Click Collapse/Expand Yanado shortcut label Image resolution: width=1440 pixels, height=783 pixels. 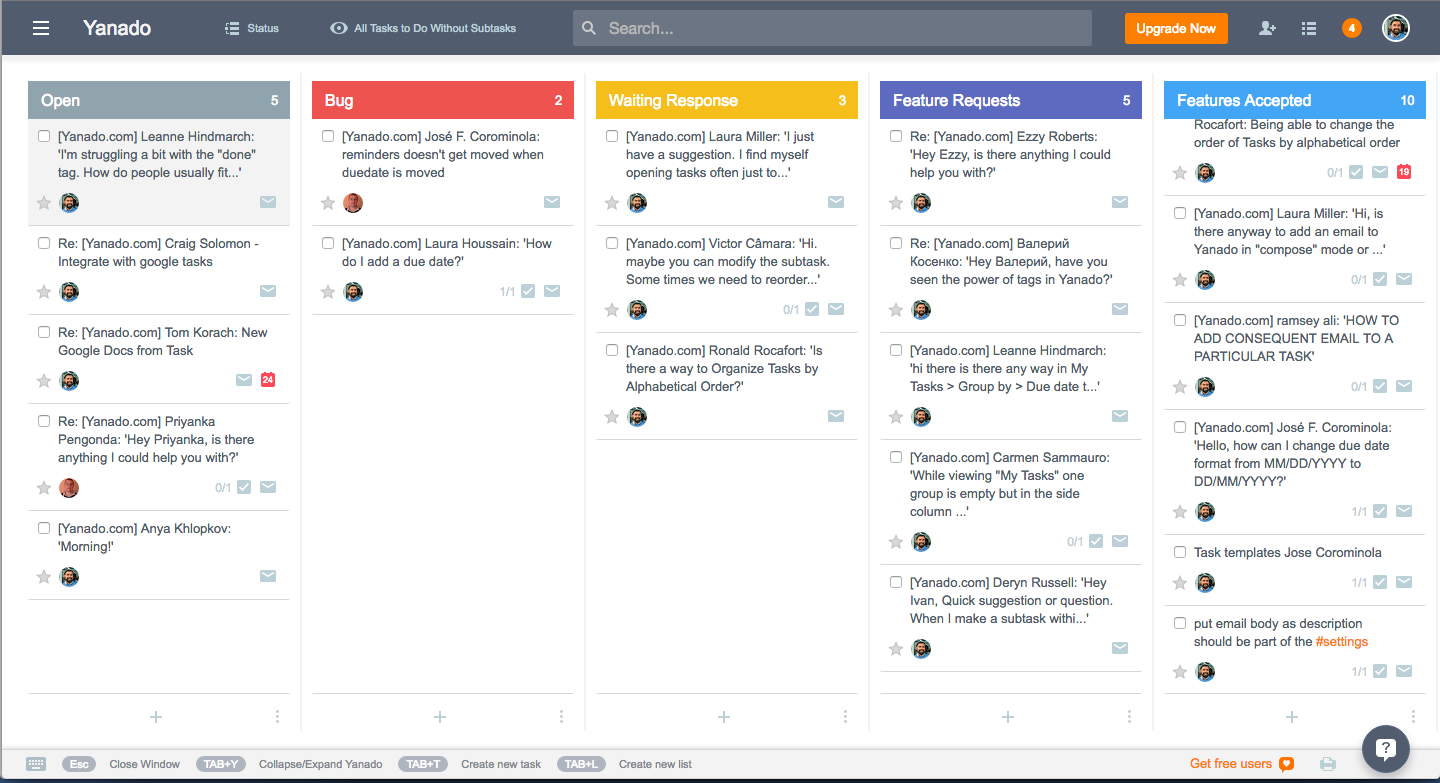(x=321, y=764)
